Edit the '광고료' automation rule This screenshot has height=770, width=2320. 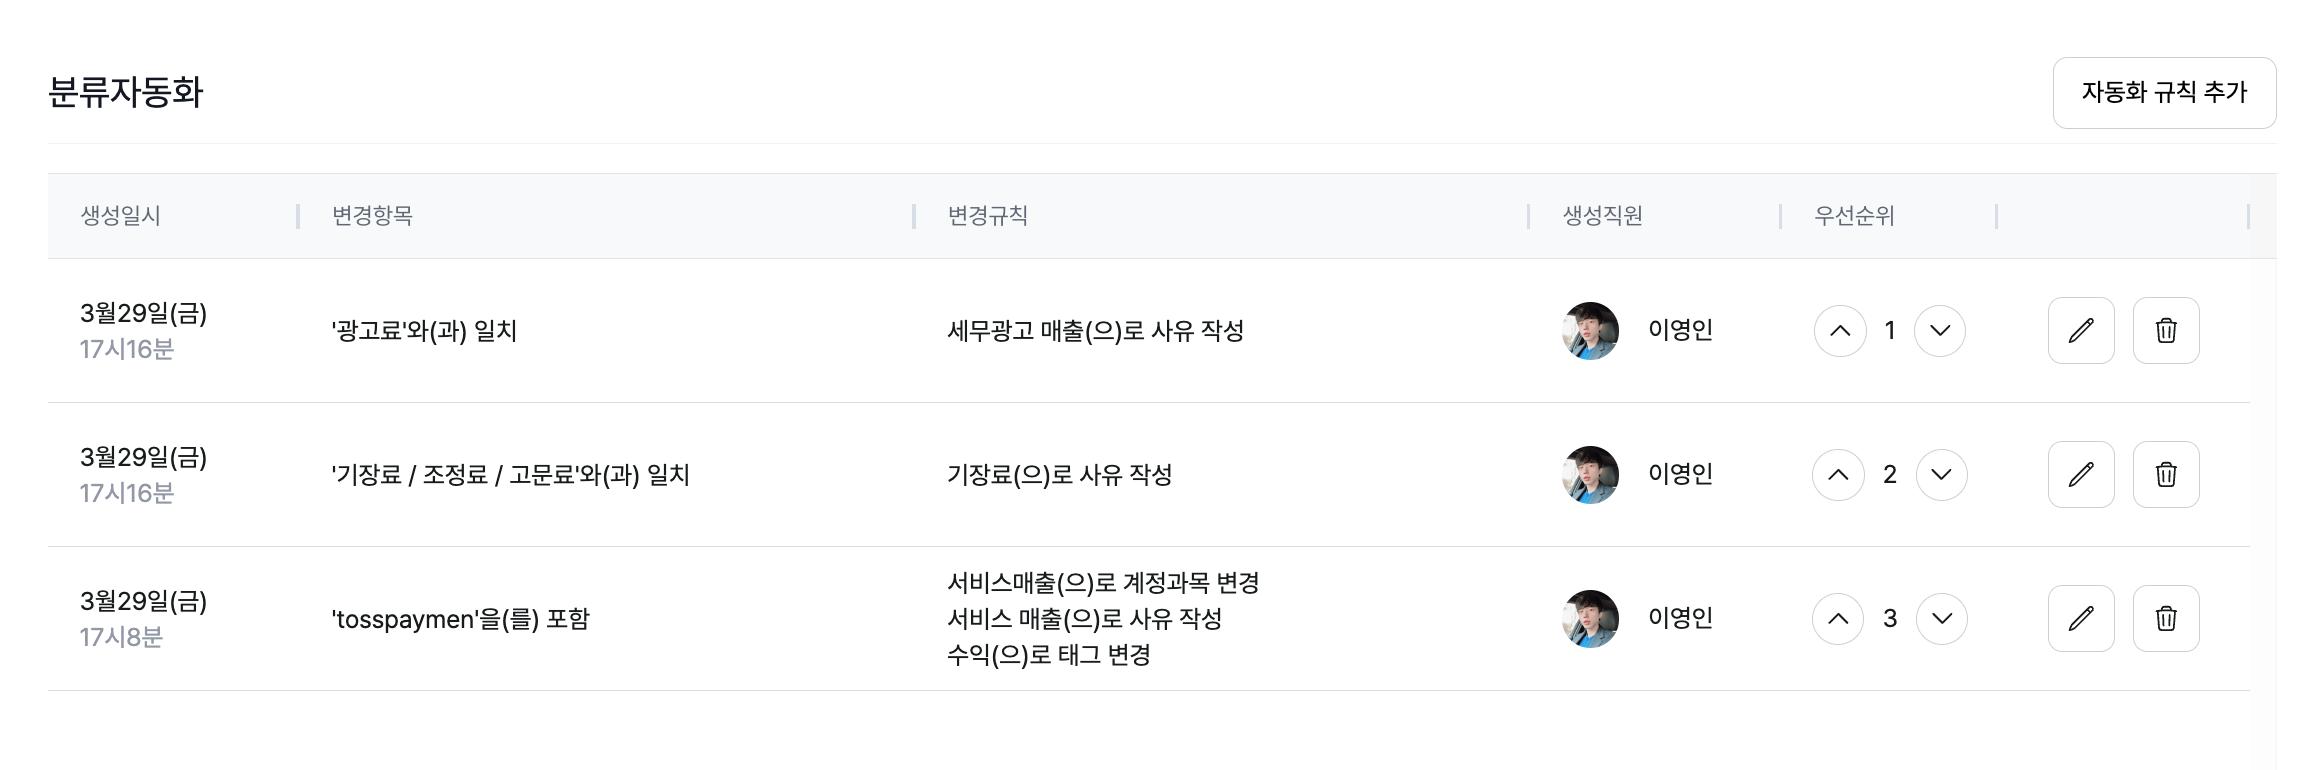click(x=2081, y=330)
